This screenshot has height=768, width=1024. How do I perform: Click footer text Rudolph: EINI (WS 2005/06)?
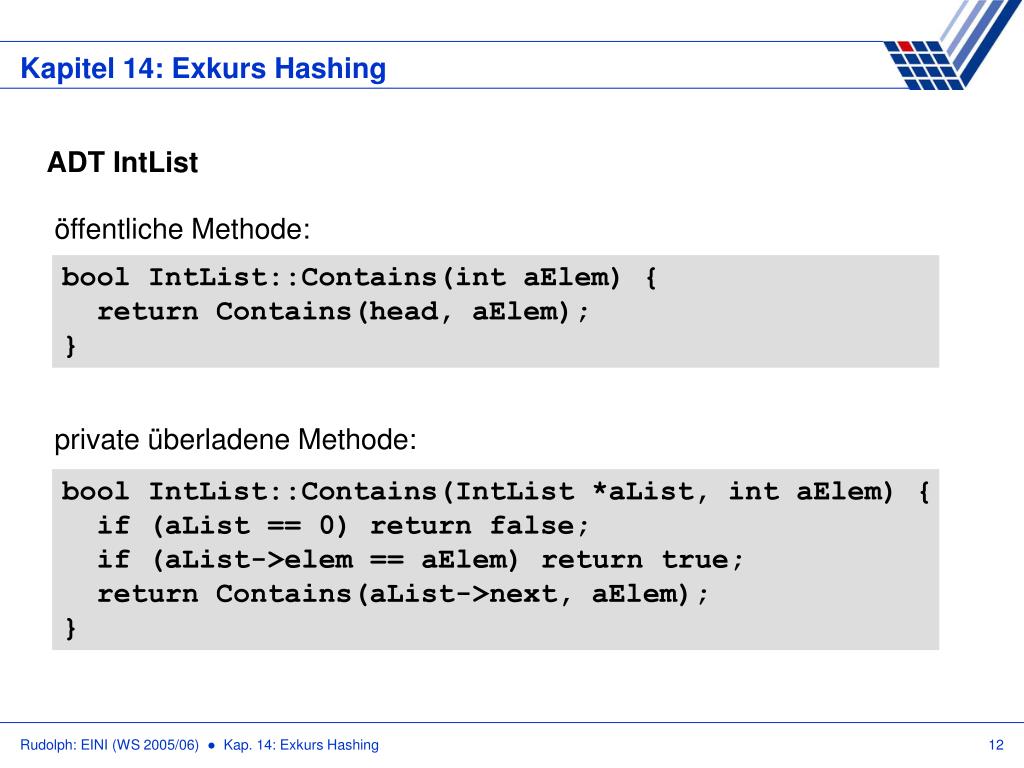pyautogui.click(x=110, y=745)
